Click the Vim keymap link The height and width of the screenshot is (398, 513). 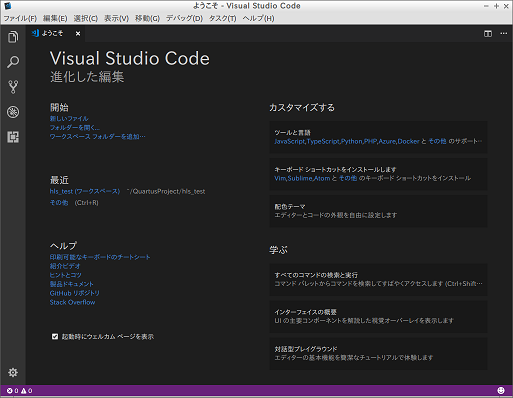280,178
